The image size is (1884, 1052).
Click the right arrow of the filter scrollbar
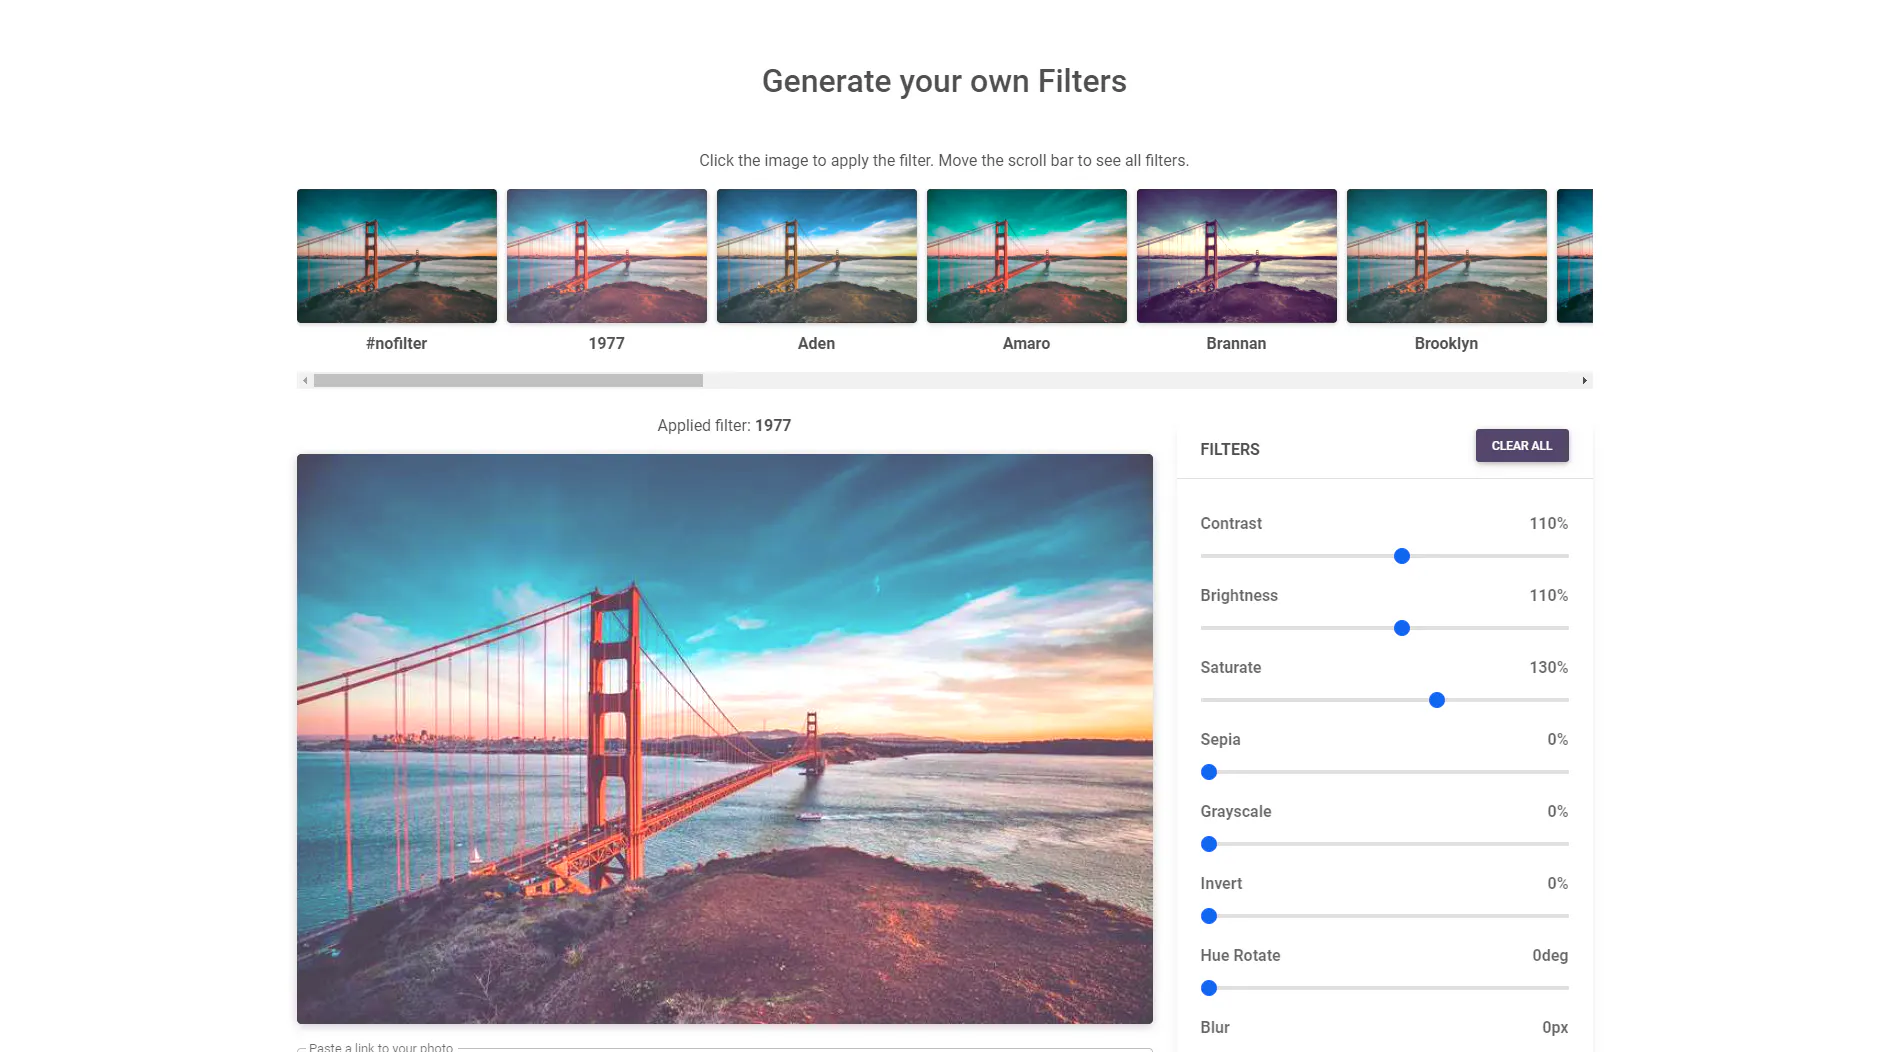tap(1584, 381)
